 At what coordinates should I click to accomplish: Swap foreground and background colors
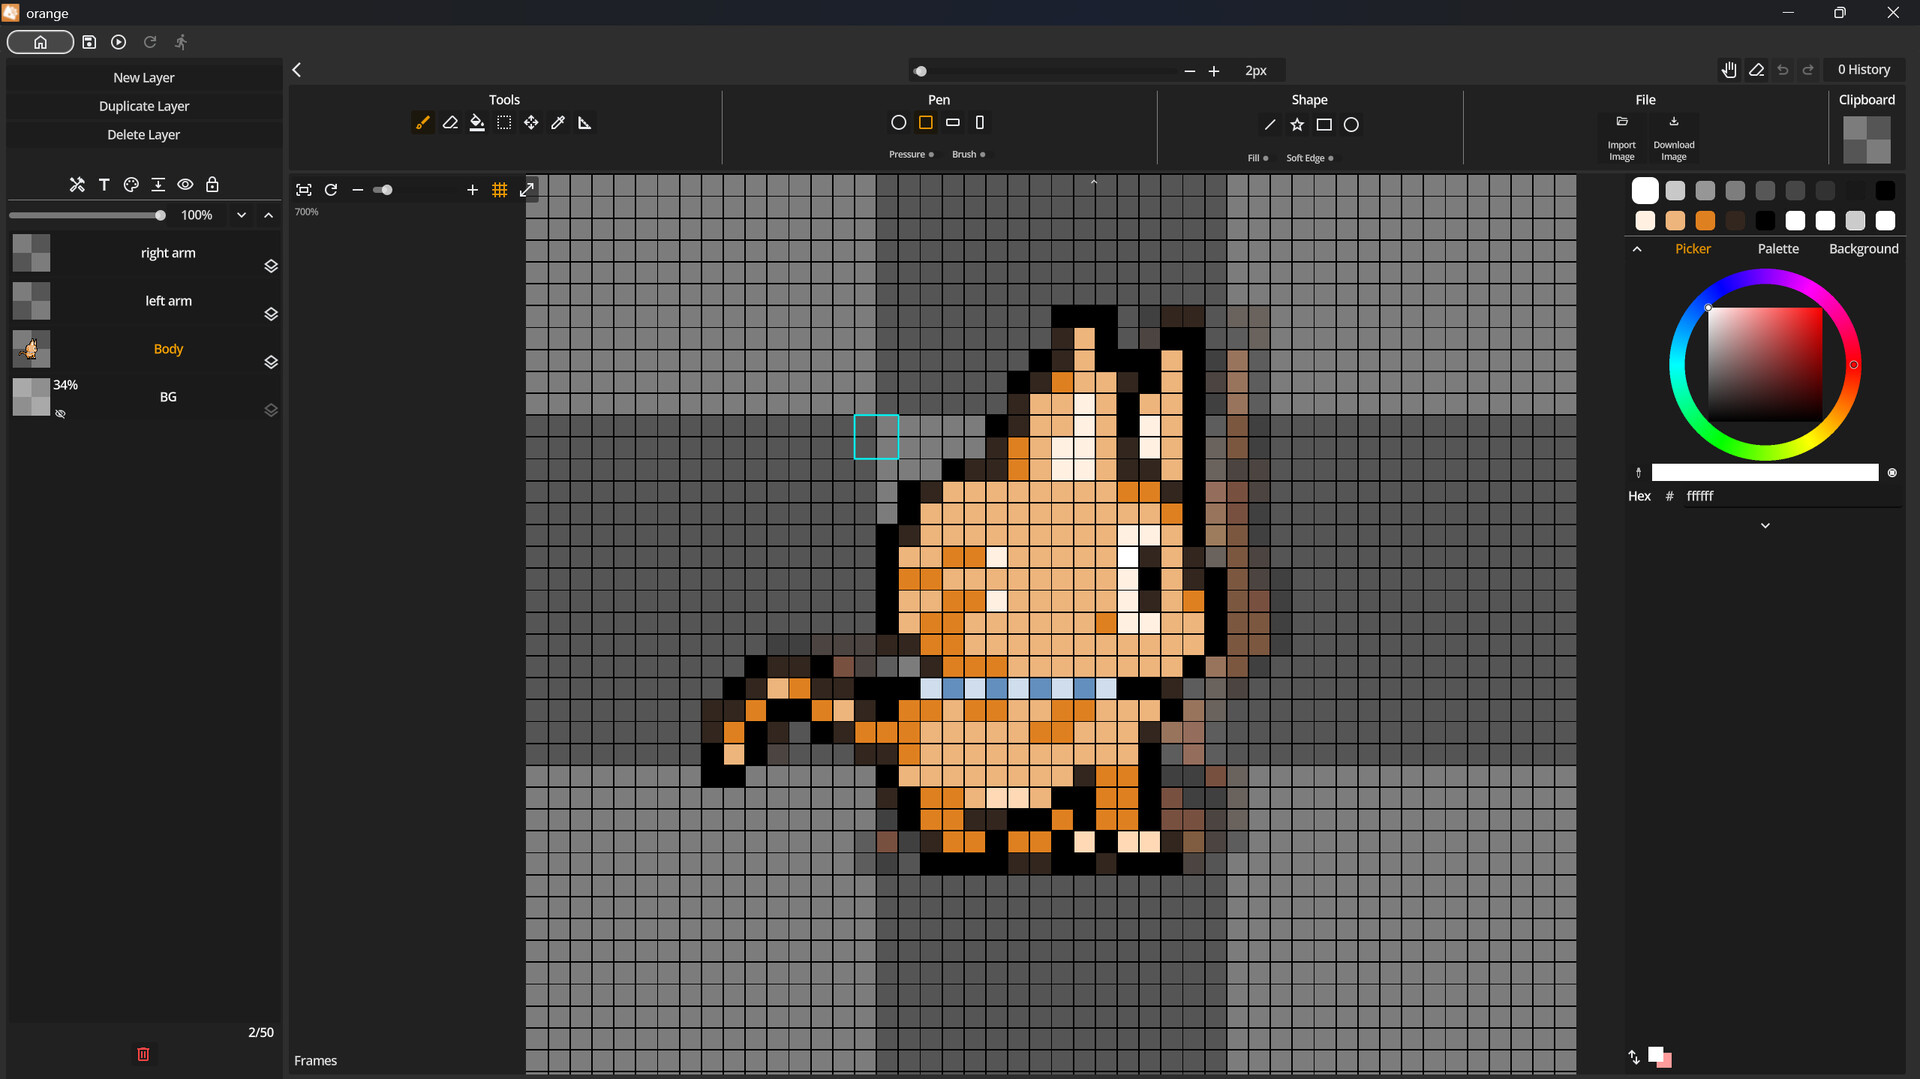(1634, 1057)
